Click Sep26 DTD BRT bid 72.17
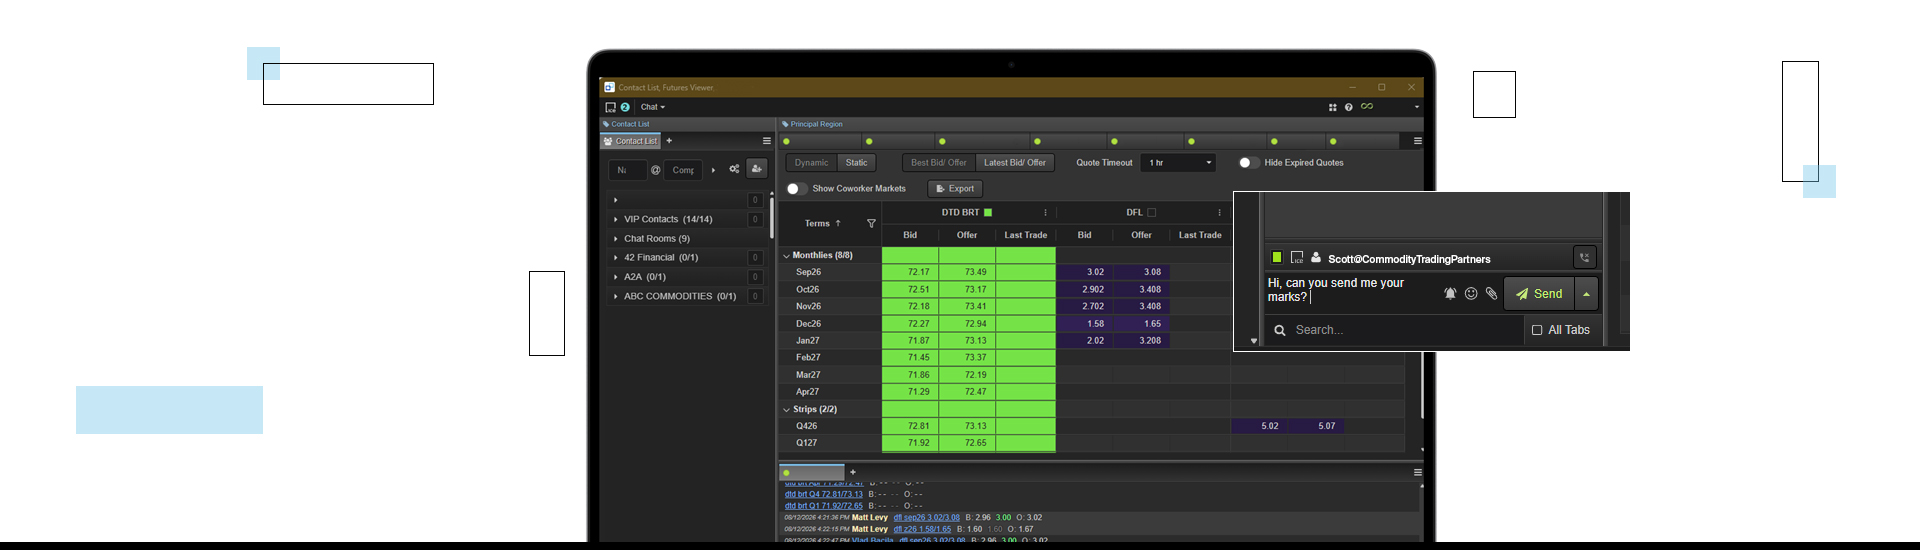The image size is (1920, 550). (910, 272)
